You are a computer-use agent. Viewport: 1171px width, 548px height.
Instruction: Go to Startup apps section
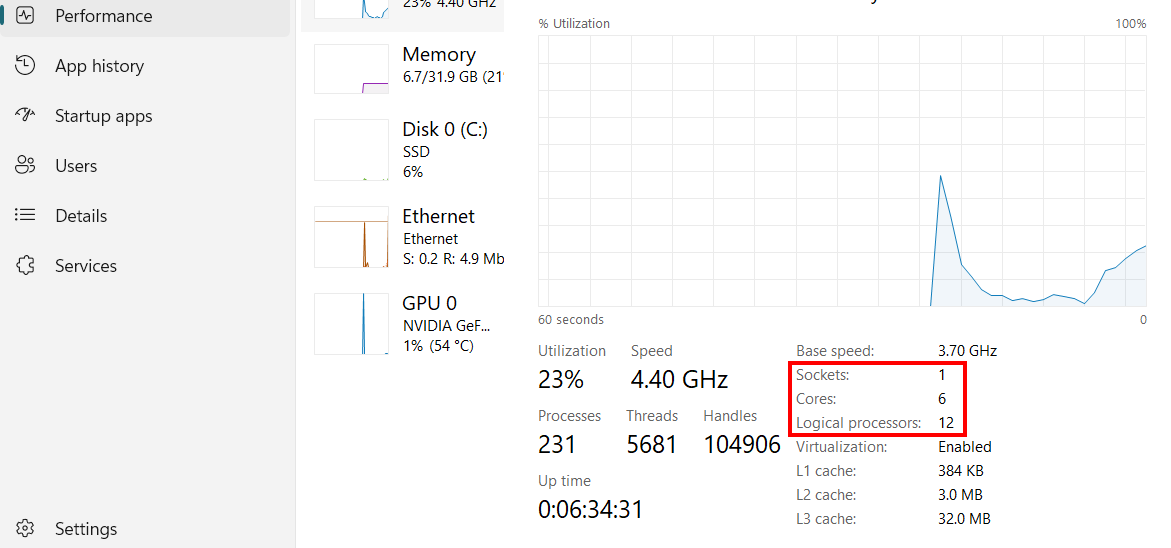click(103, 116)
